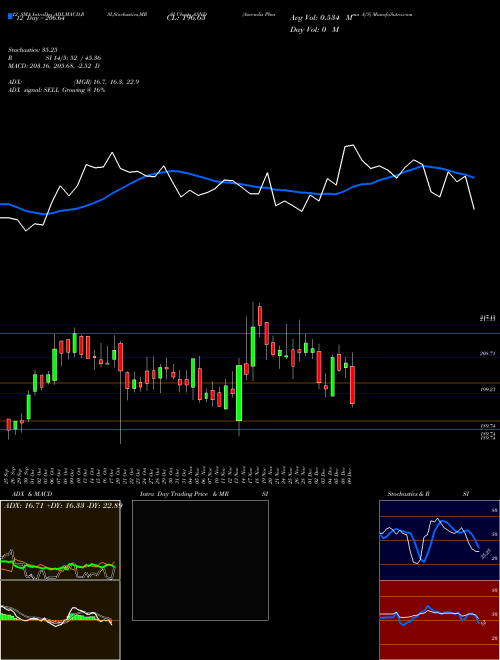The image size is (500, 660).
Task: Click the 'CL: 196.63' closing price text
Action: (x=186, y=18)
